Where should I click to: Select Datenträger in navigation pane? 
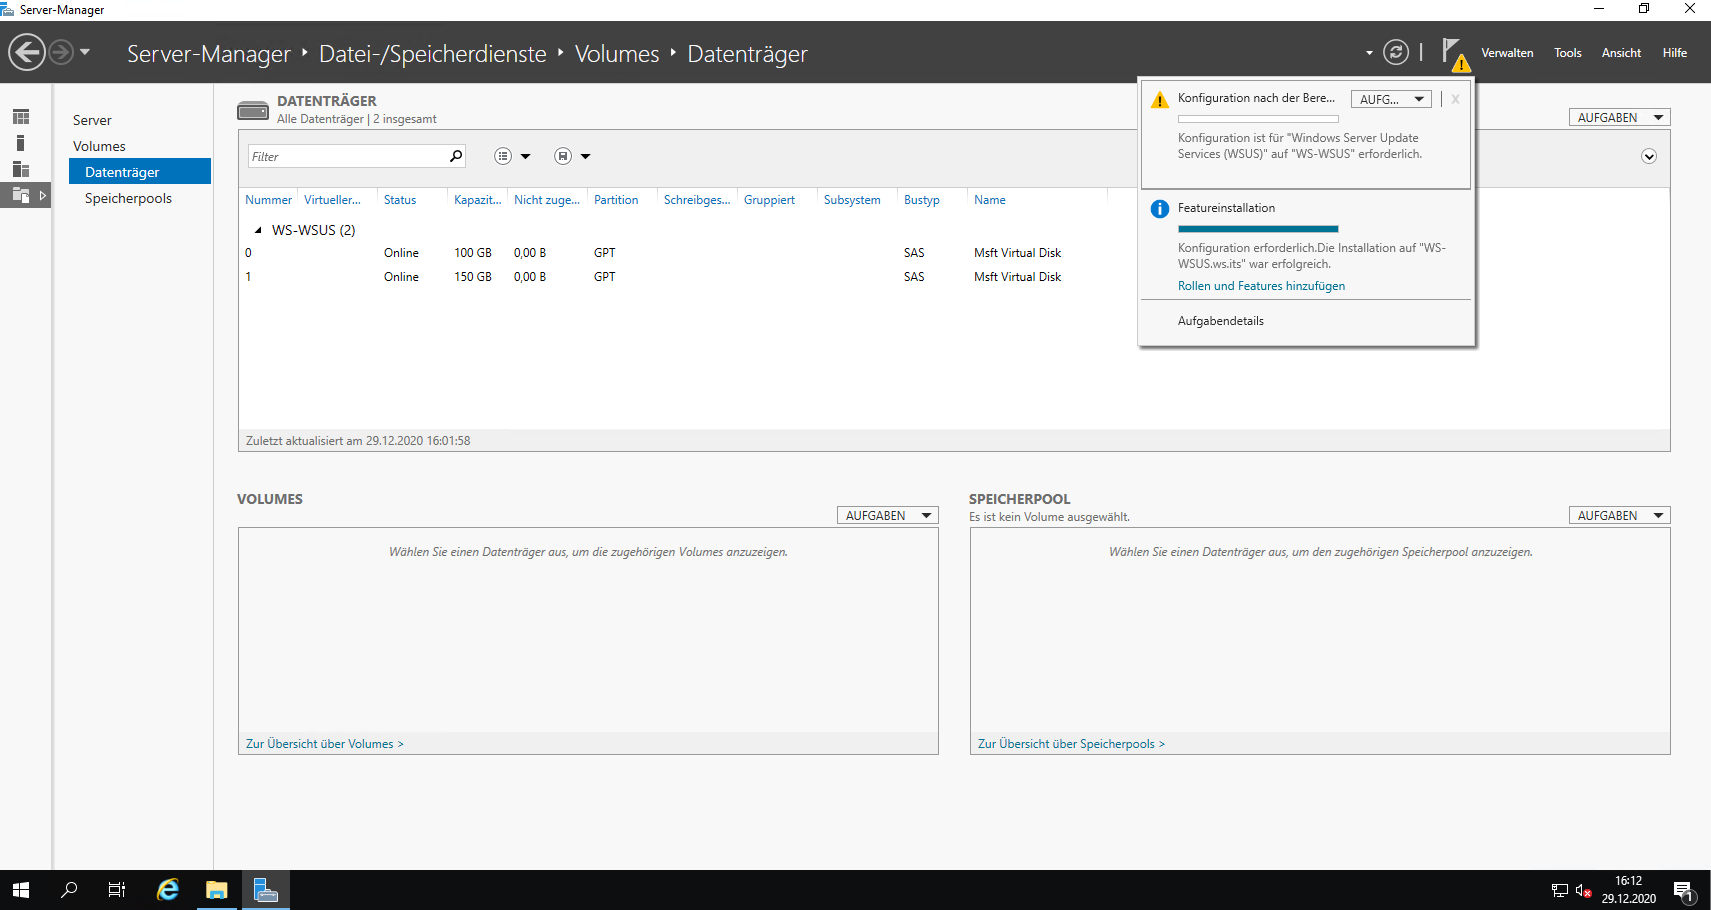point(140,172)
